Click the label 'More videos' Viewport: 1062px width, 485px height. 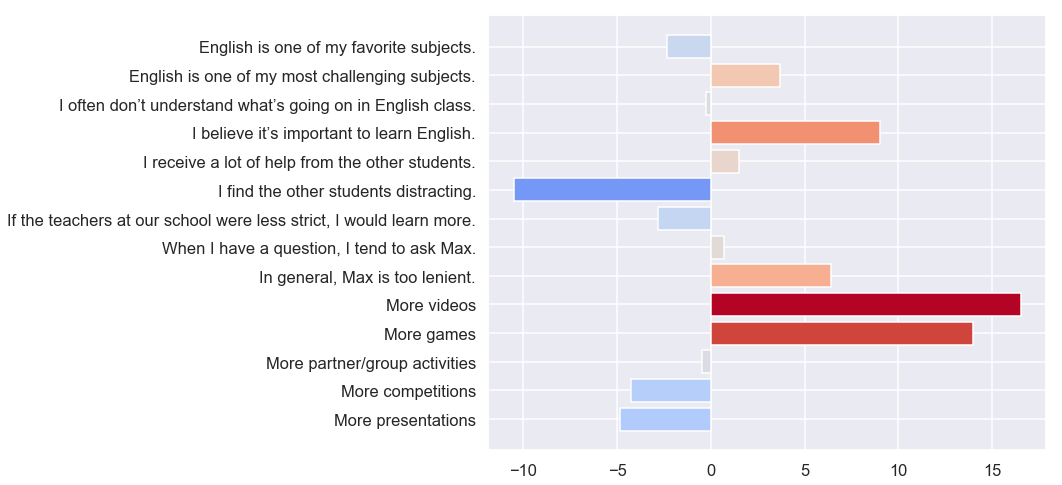(431, 305)
